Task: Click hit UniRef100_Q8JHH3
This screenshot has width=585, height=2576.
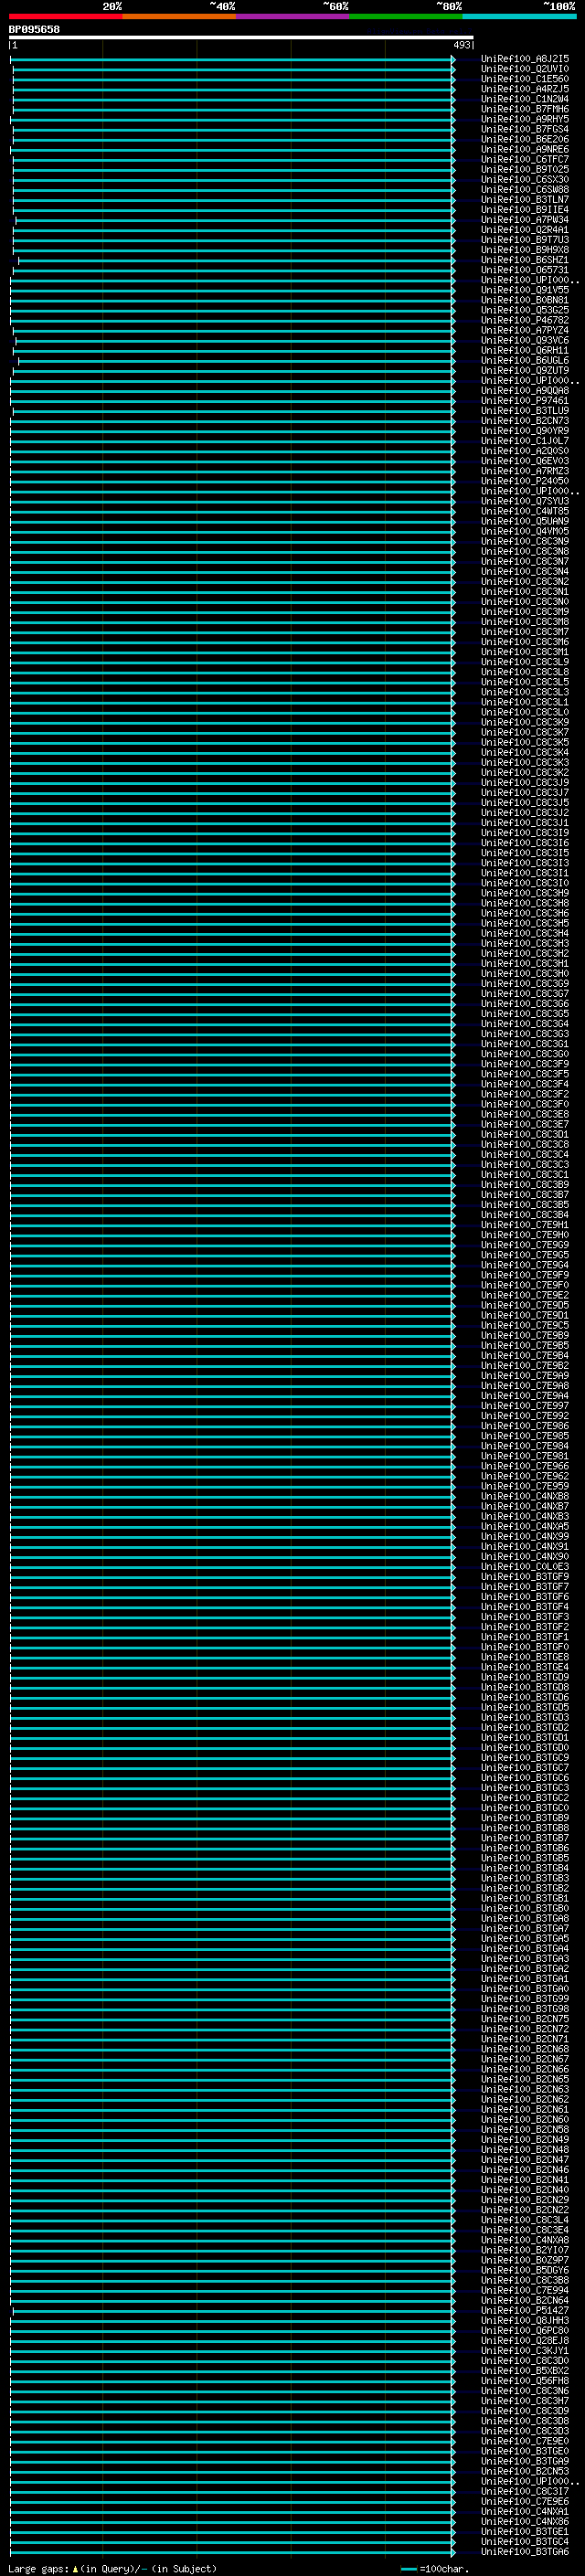Action: pos(525,2321)
